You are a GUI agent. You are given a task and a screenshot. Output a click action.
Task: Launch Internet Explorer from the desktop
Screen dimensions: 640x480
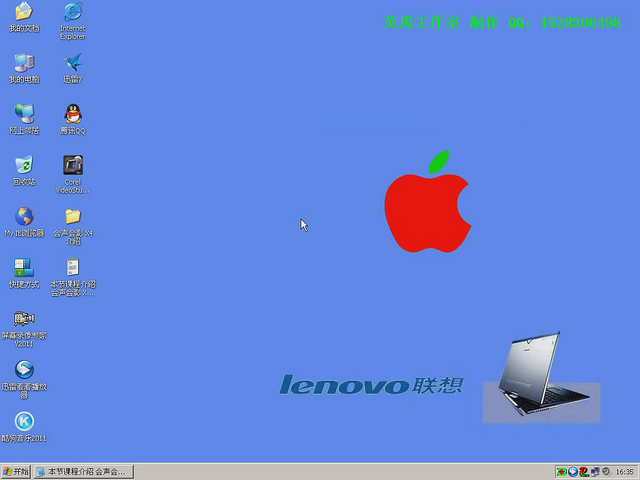[73, 21]
